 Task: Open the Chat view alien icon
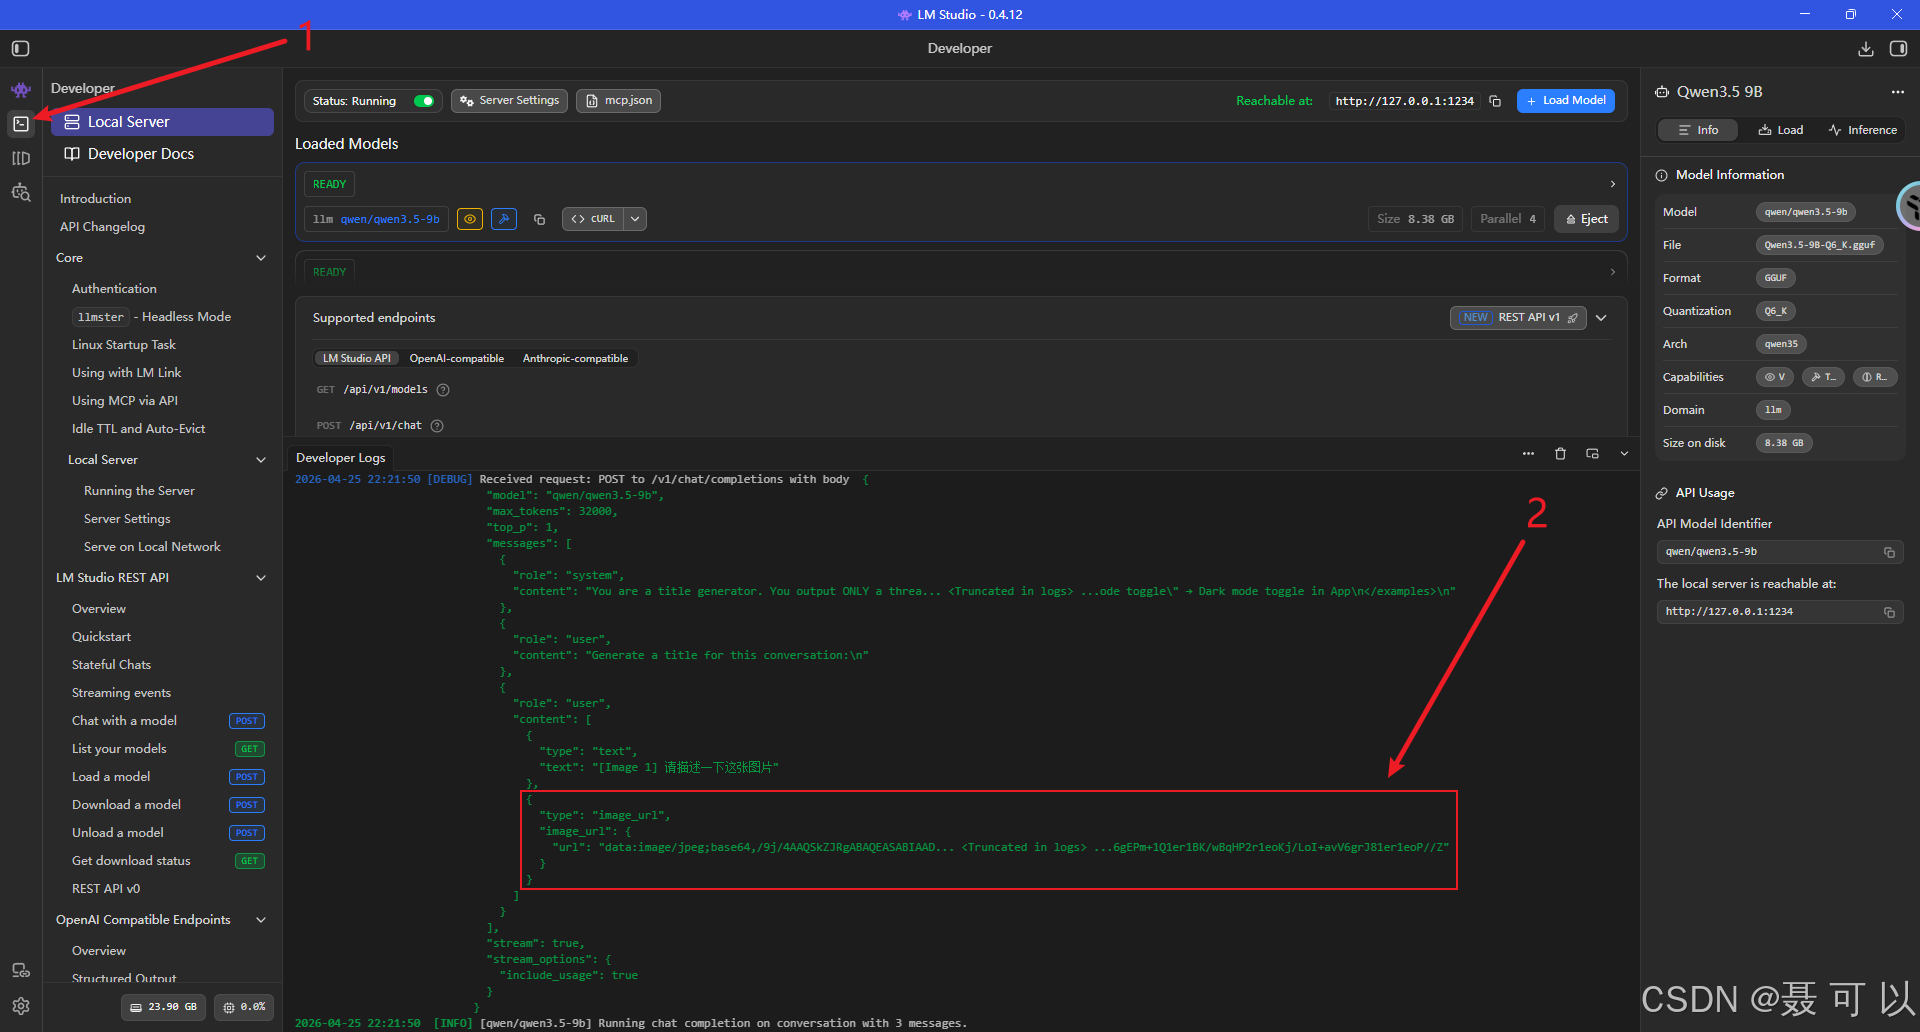(x=21, y=90)
